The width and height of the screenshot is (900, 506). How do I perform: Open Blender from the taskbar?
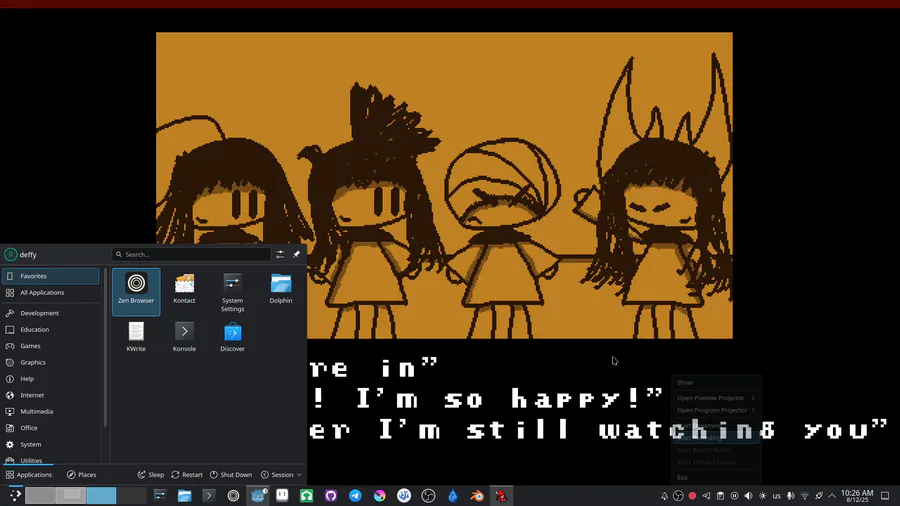pyautogui.click(x=477, y=495)
